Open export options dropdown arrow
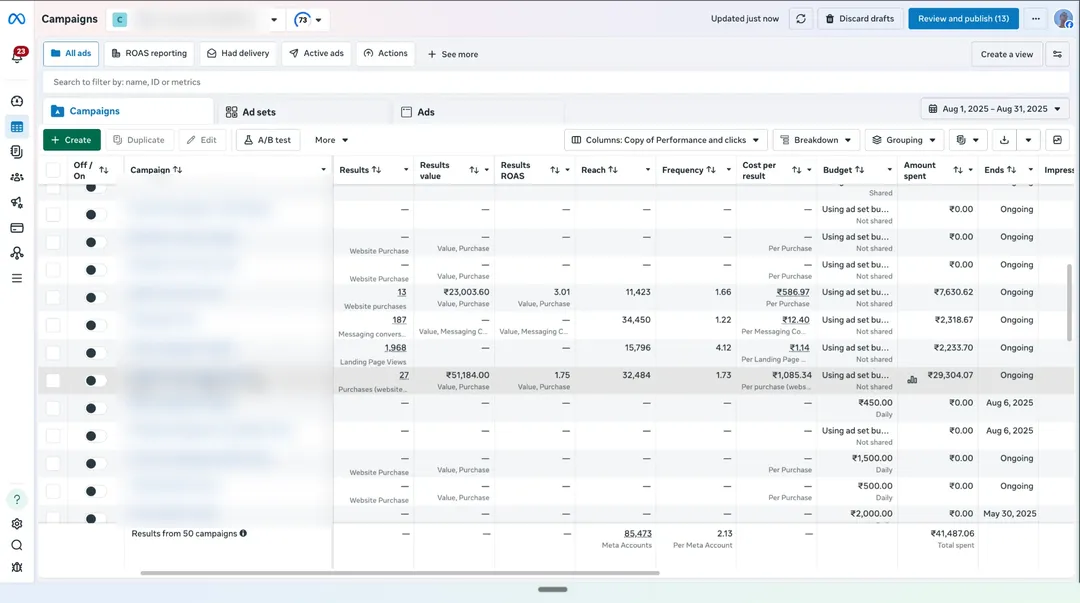The image size is (1080, 603). [x=1028, y=140]
